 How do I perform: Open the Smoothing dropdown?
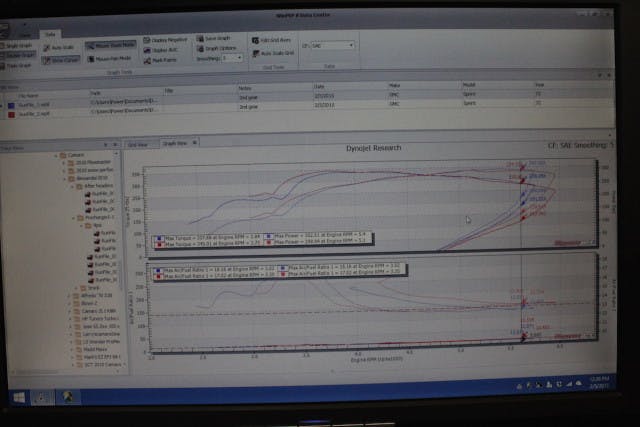pyautogui.click(x=231, y=58)
